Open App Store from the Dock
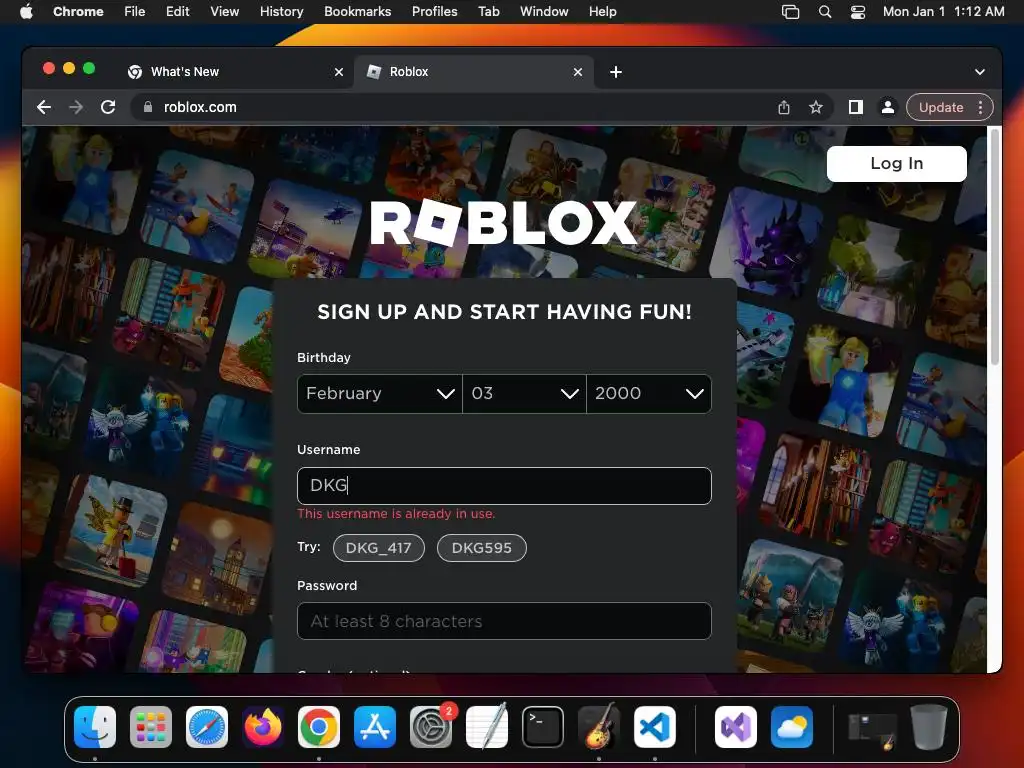This screenshot has width=1024, height=768. tap(375, 727)
